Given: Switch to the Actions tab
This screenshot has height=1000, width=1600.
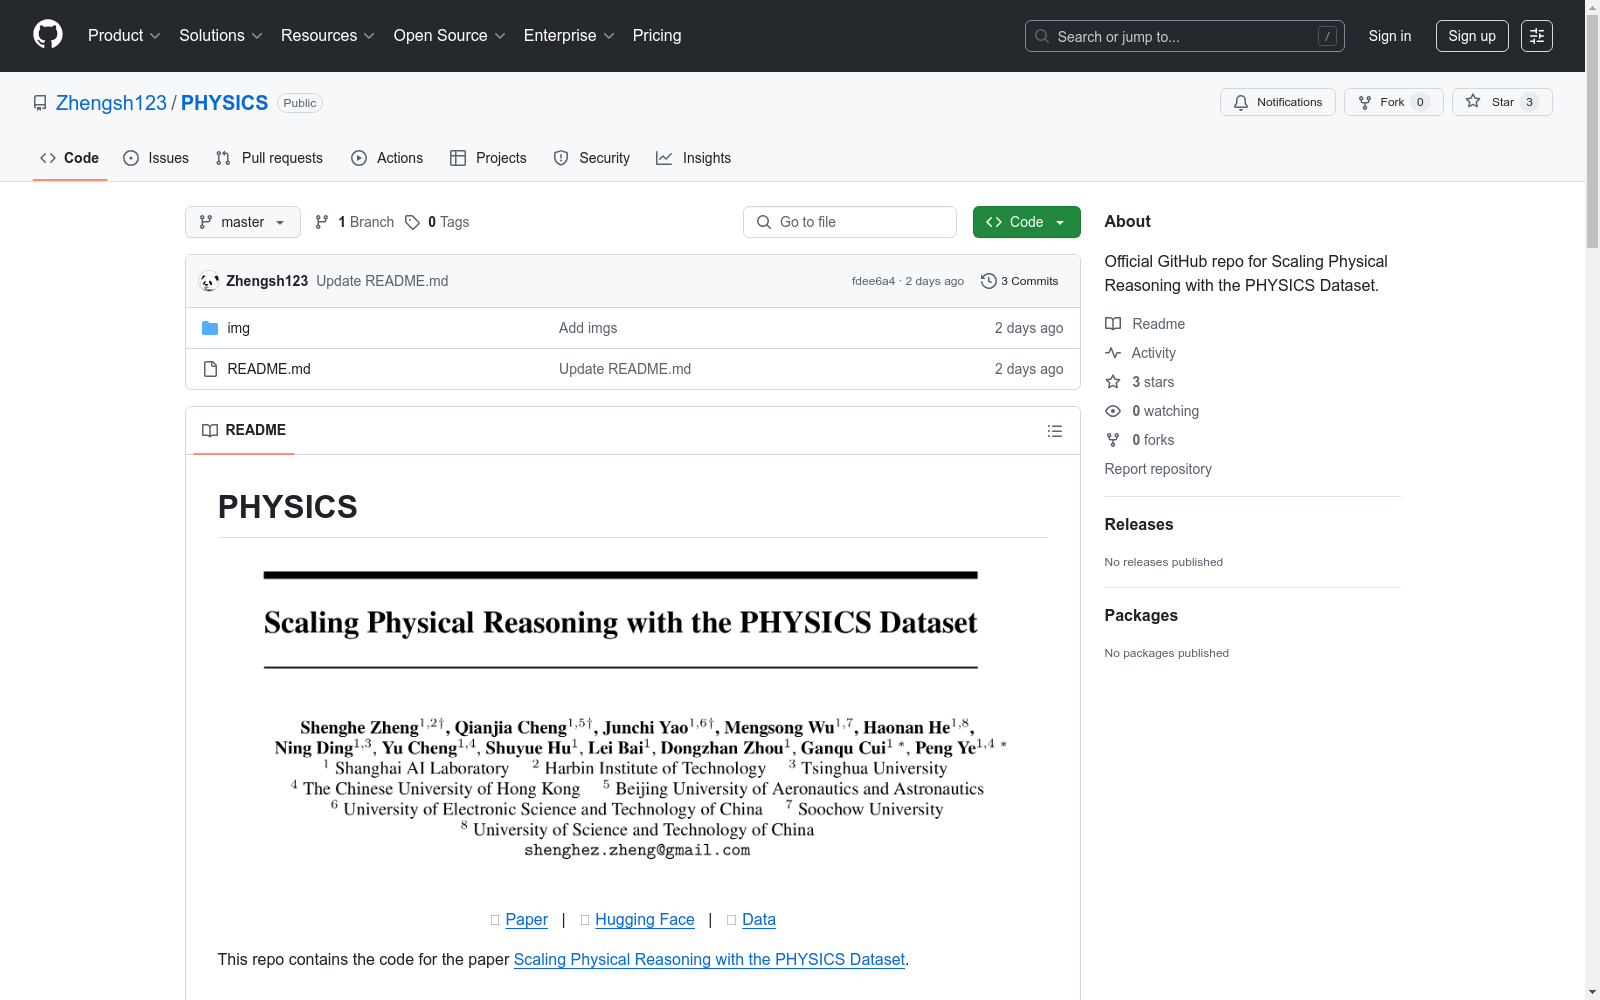Looking at the screenshot, I should [x=387, y=158].
